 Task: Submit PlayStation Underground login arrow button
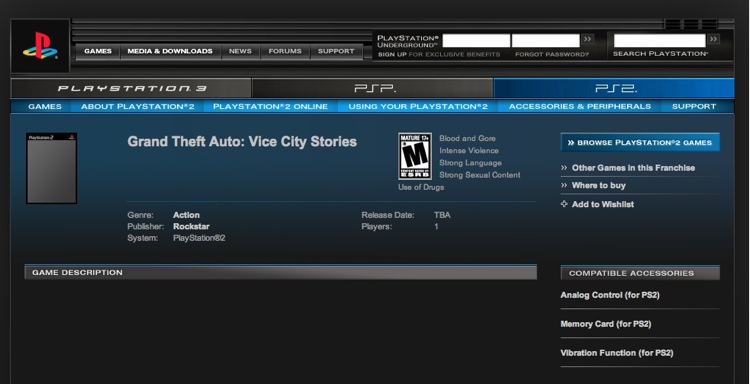(588, 39)
